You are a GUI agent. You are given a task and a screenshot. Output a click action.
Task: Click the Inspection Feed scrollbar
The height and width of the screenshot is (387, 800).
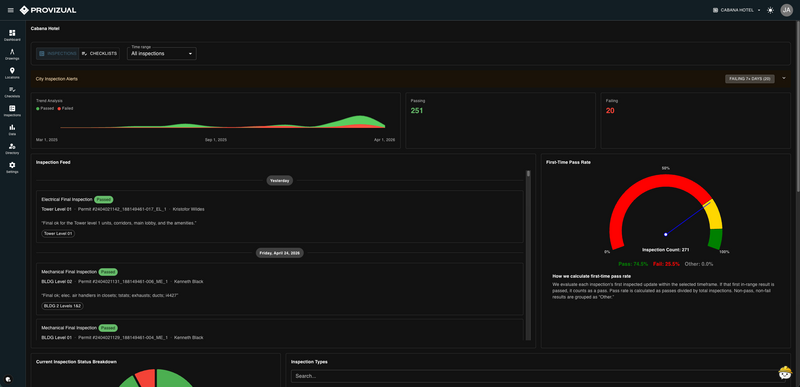(528, 255)
